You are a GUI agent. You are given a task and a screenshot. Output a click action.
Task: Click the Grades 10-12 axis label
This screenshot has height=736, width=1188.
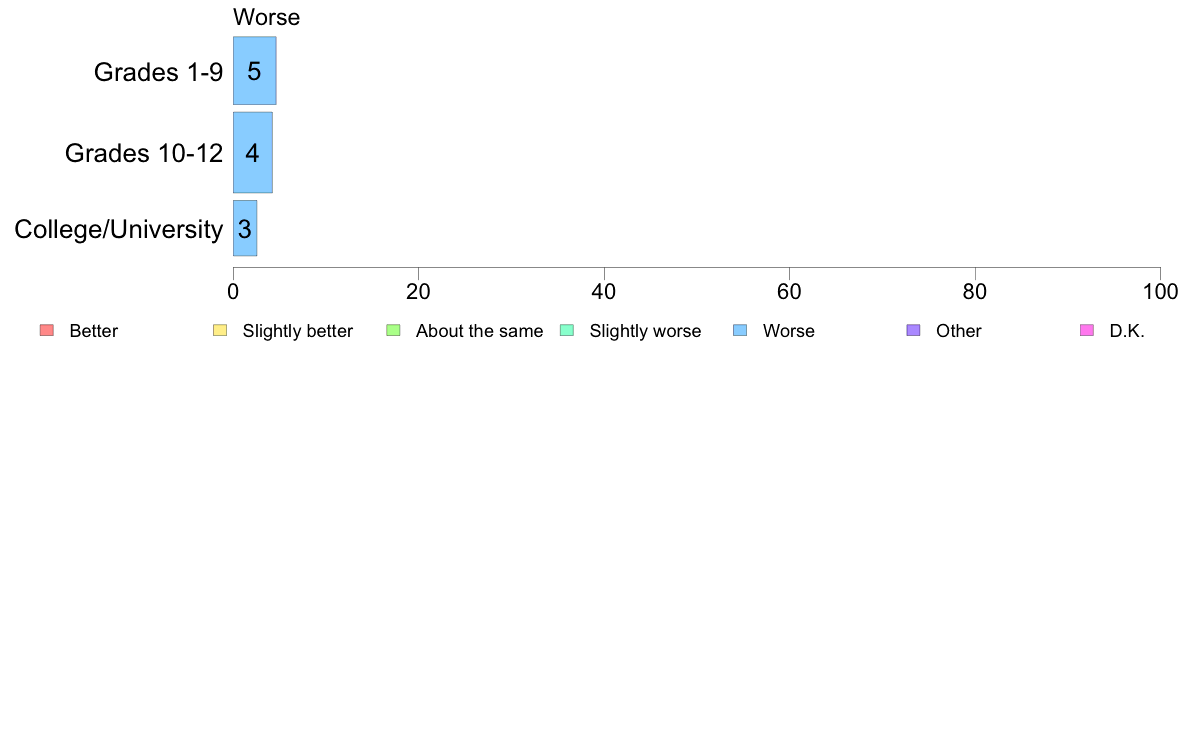(144, 153)
